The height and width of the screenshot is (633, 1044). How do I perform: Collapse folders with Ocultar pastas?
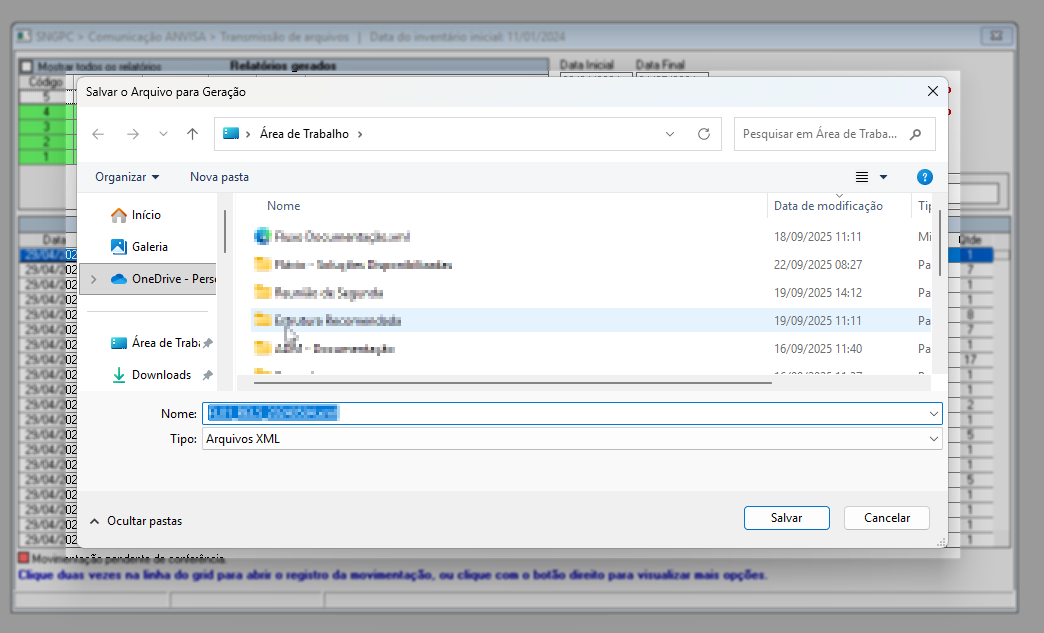[135, 521]
